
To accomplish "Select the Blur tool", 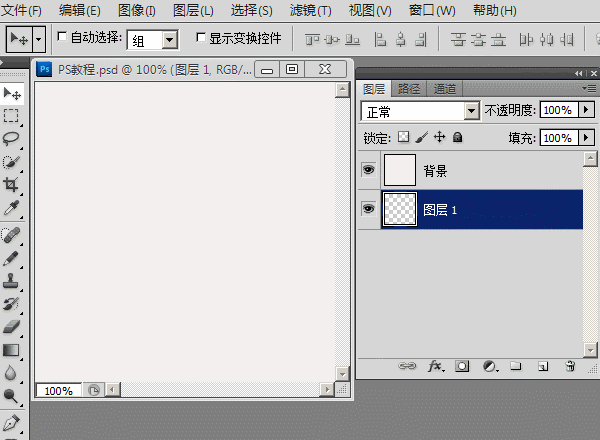I will [x=11, y=373].
